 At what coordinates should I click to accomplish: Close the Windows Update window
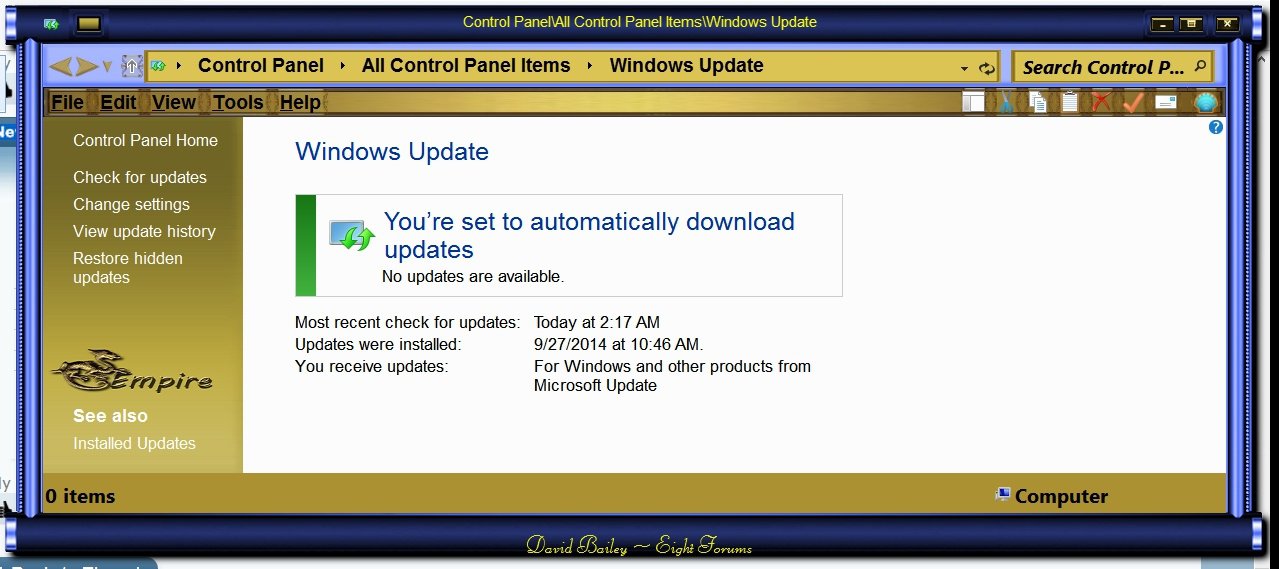(x=1227, y=24)
